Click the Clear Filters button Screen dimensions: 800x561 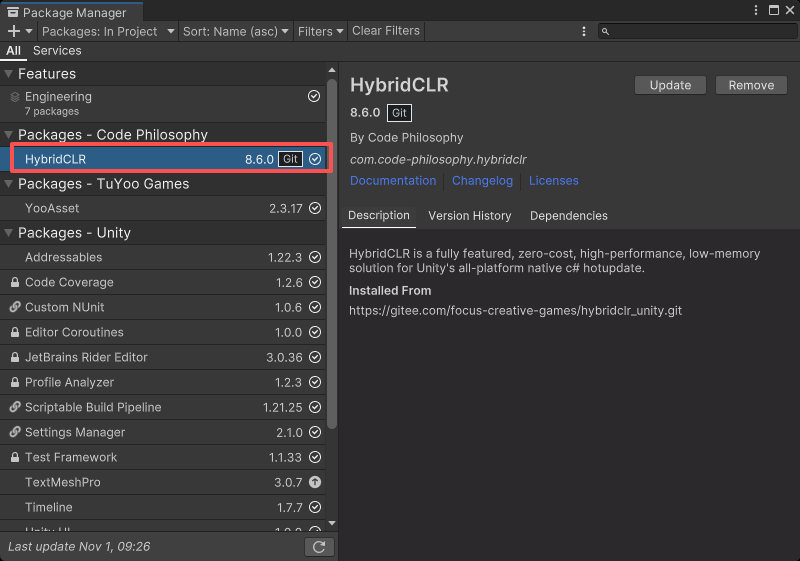click(386, 31)
